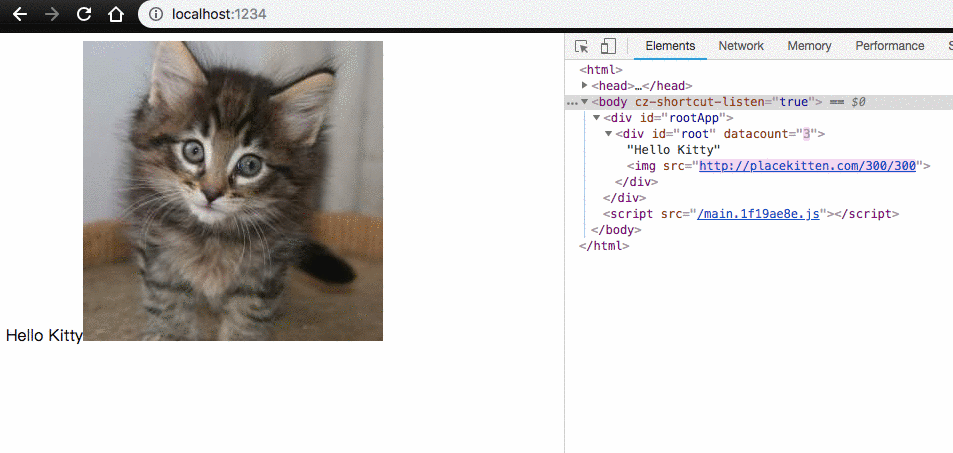This screenshot has width=953, height=453.
Task: Click the ellipsis beside the body node
Action: coord(571,103)
